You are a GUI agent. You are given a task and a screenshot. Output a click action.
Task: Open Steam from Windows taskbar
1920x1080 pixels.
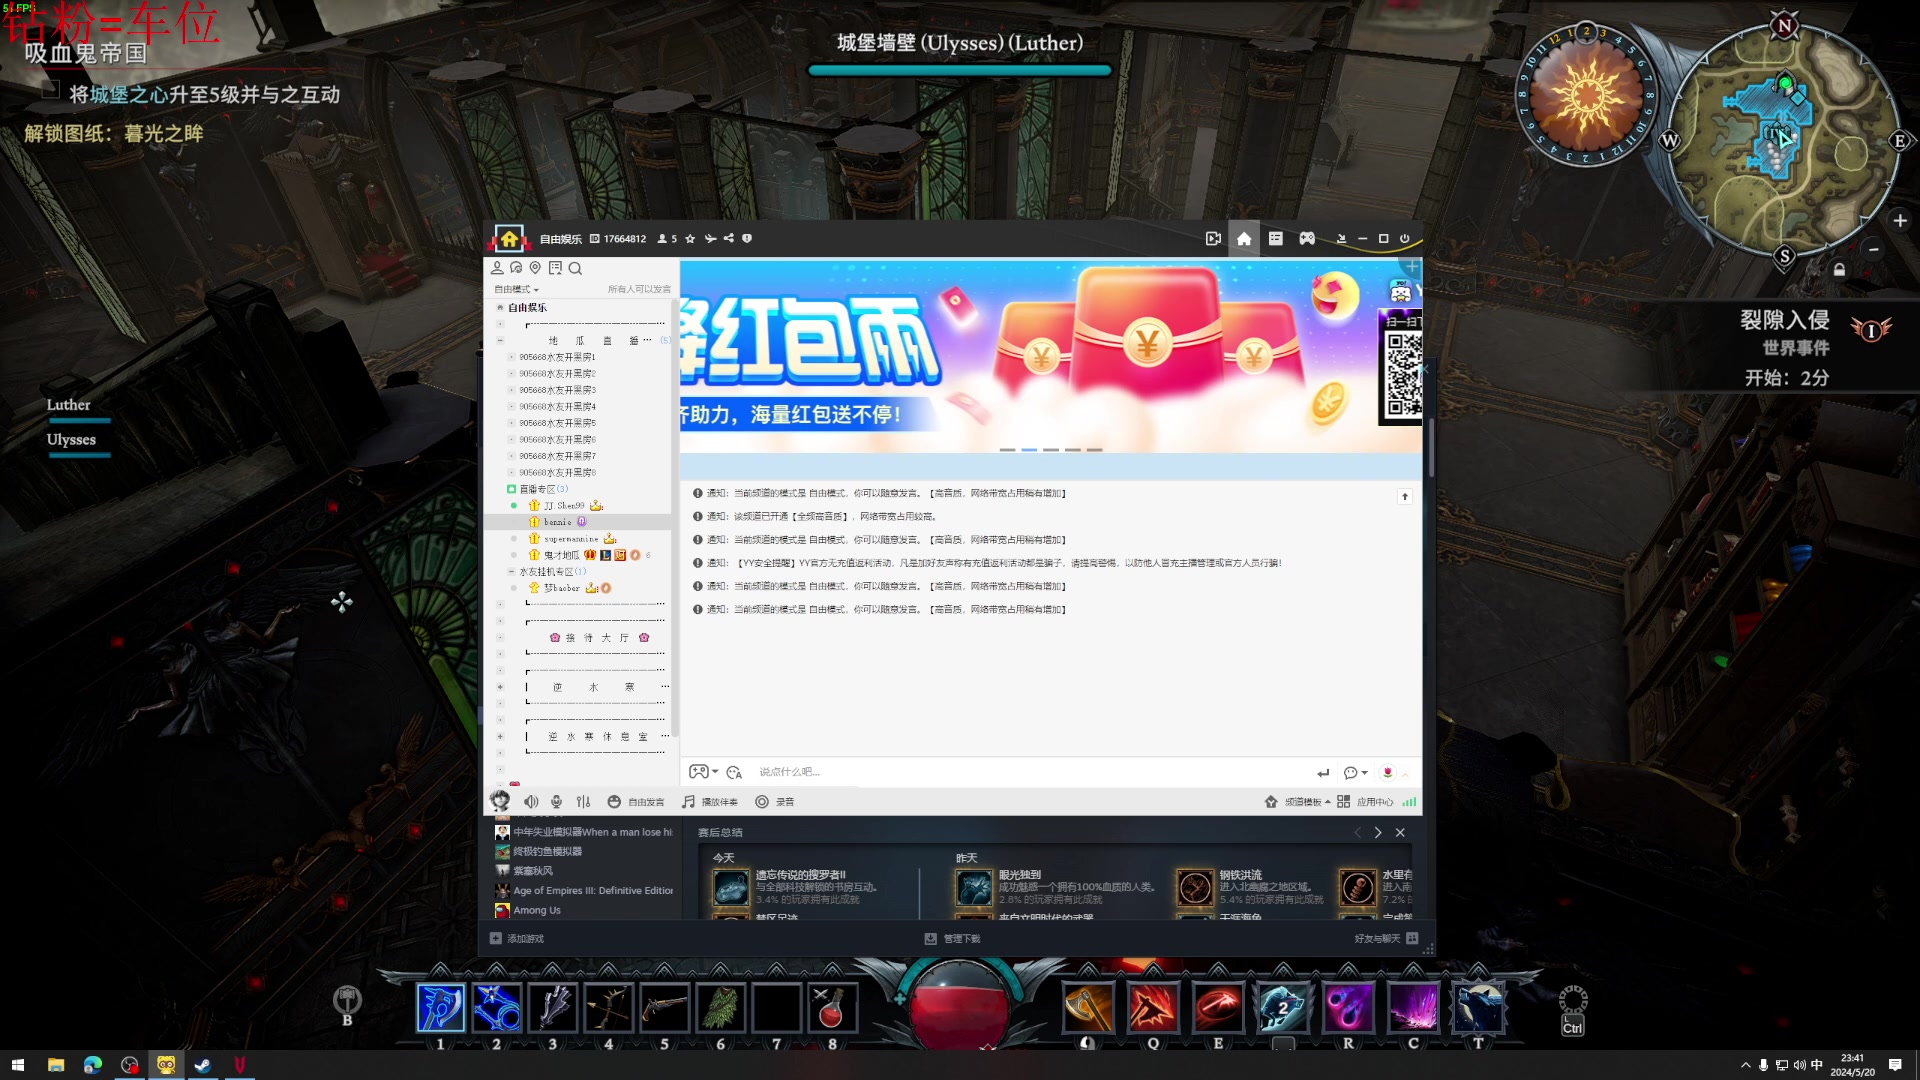pos(203,1065)
